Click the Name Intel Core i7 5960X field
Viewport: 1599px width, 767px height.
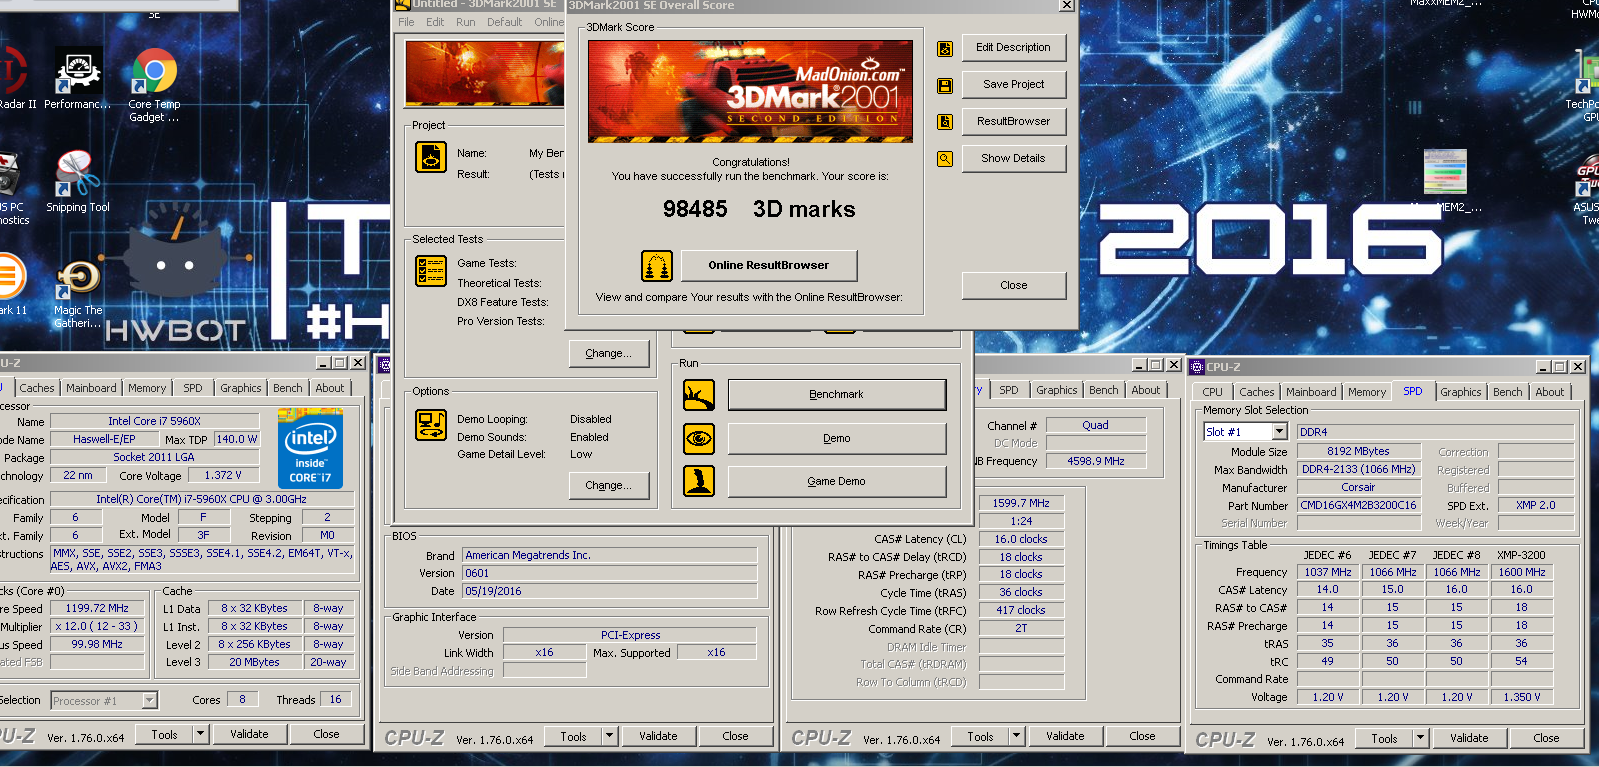[x=155, y=421]
